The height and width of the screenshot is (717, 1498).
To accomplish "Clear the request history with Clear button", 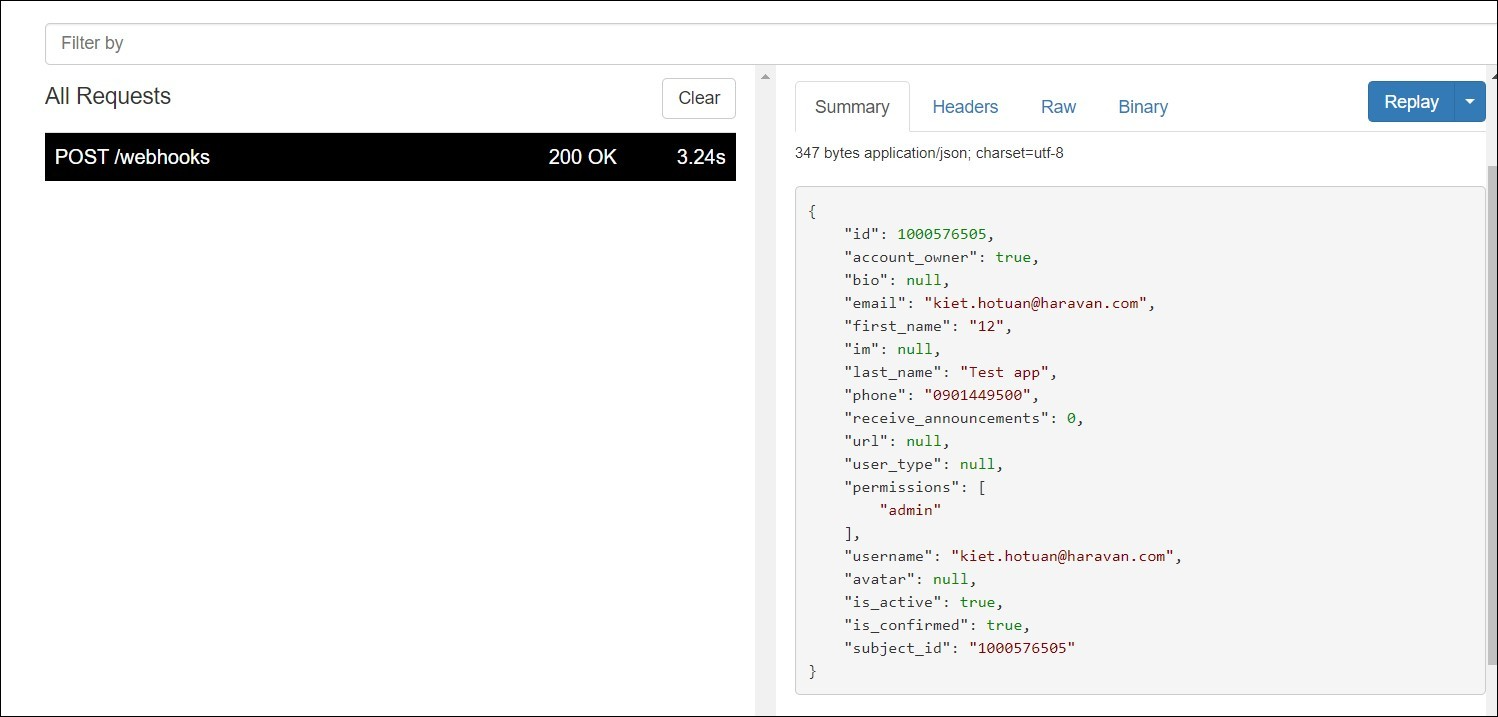I will pos(697,98).
